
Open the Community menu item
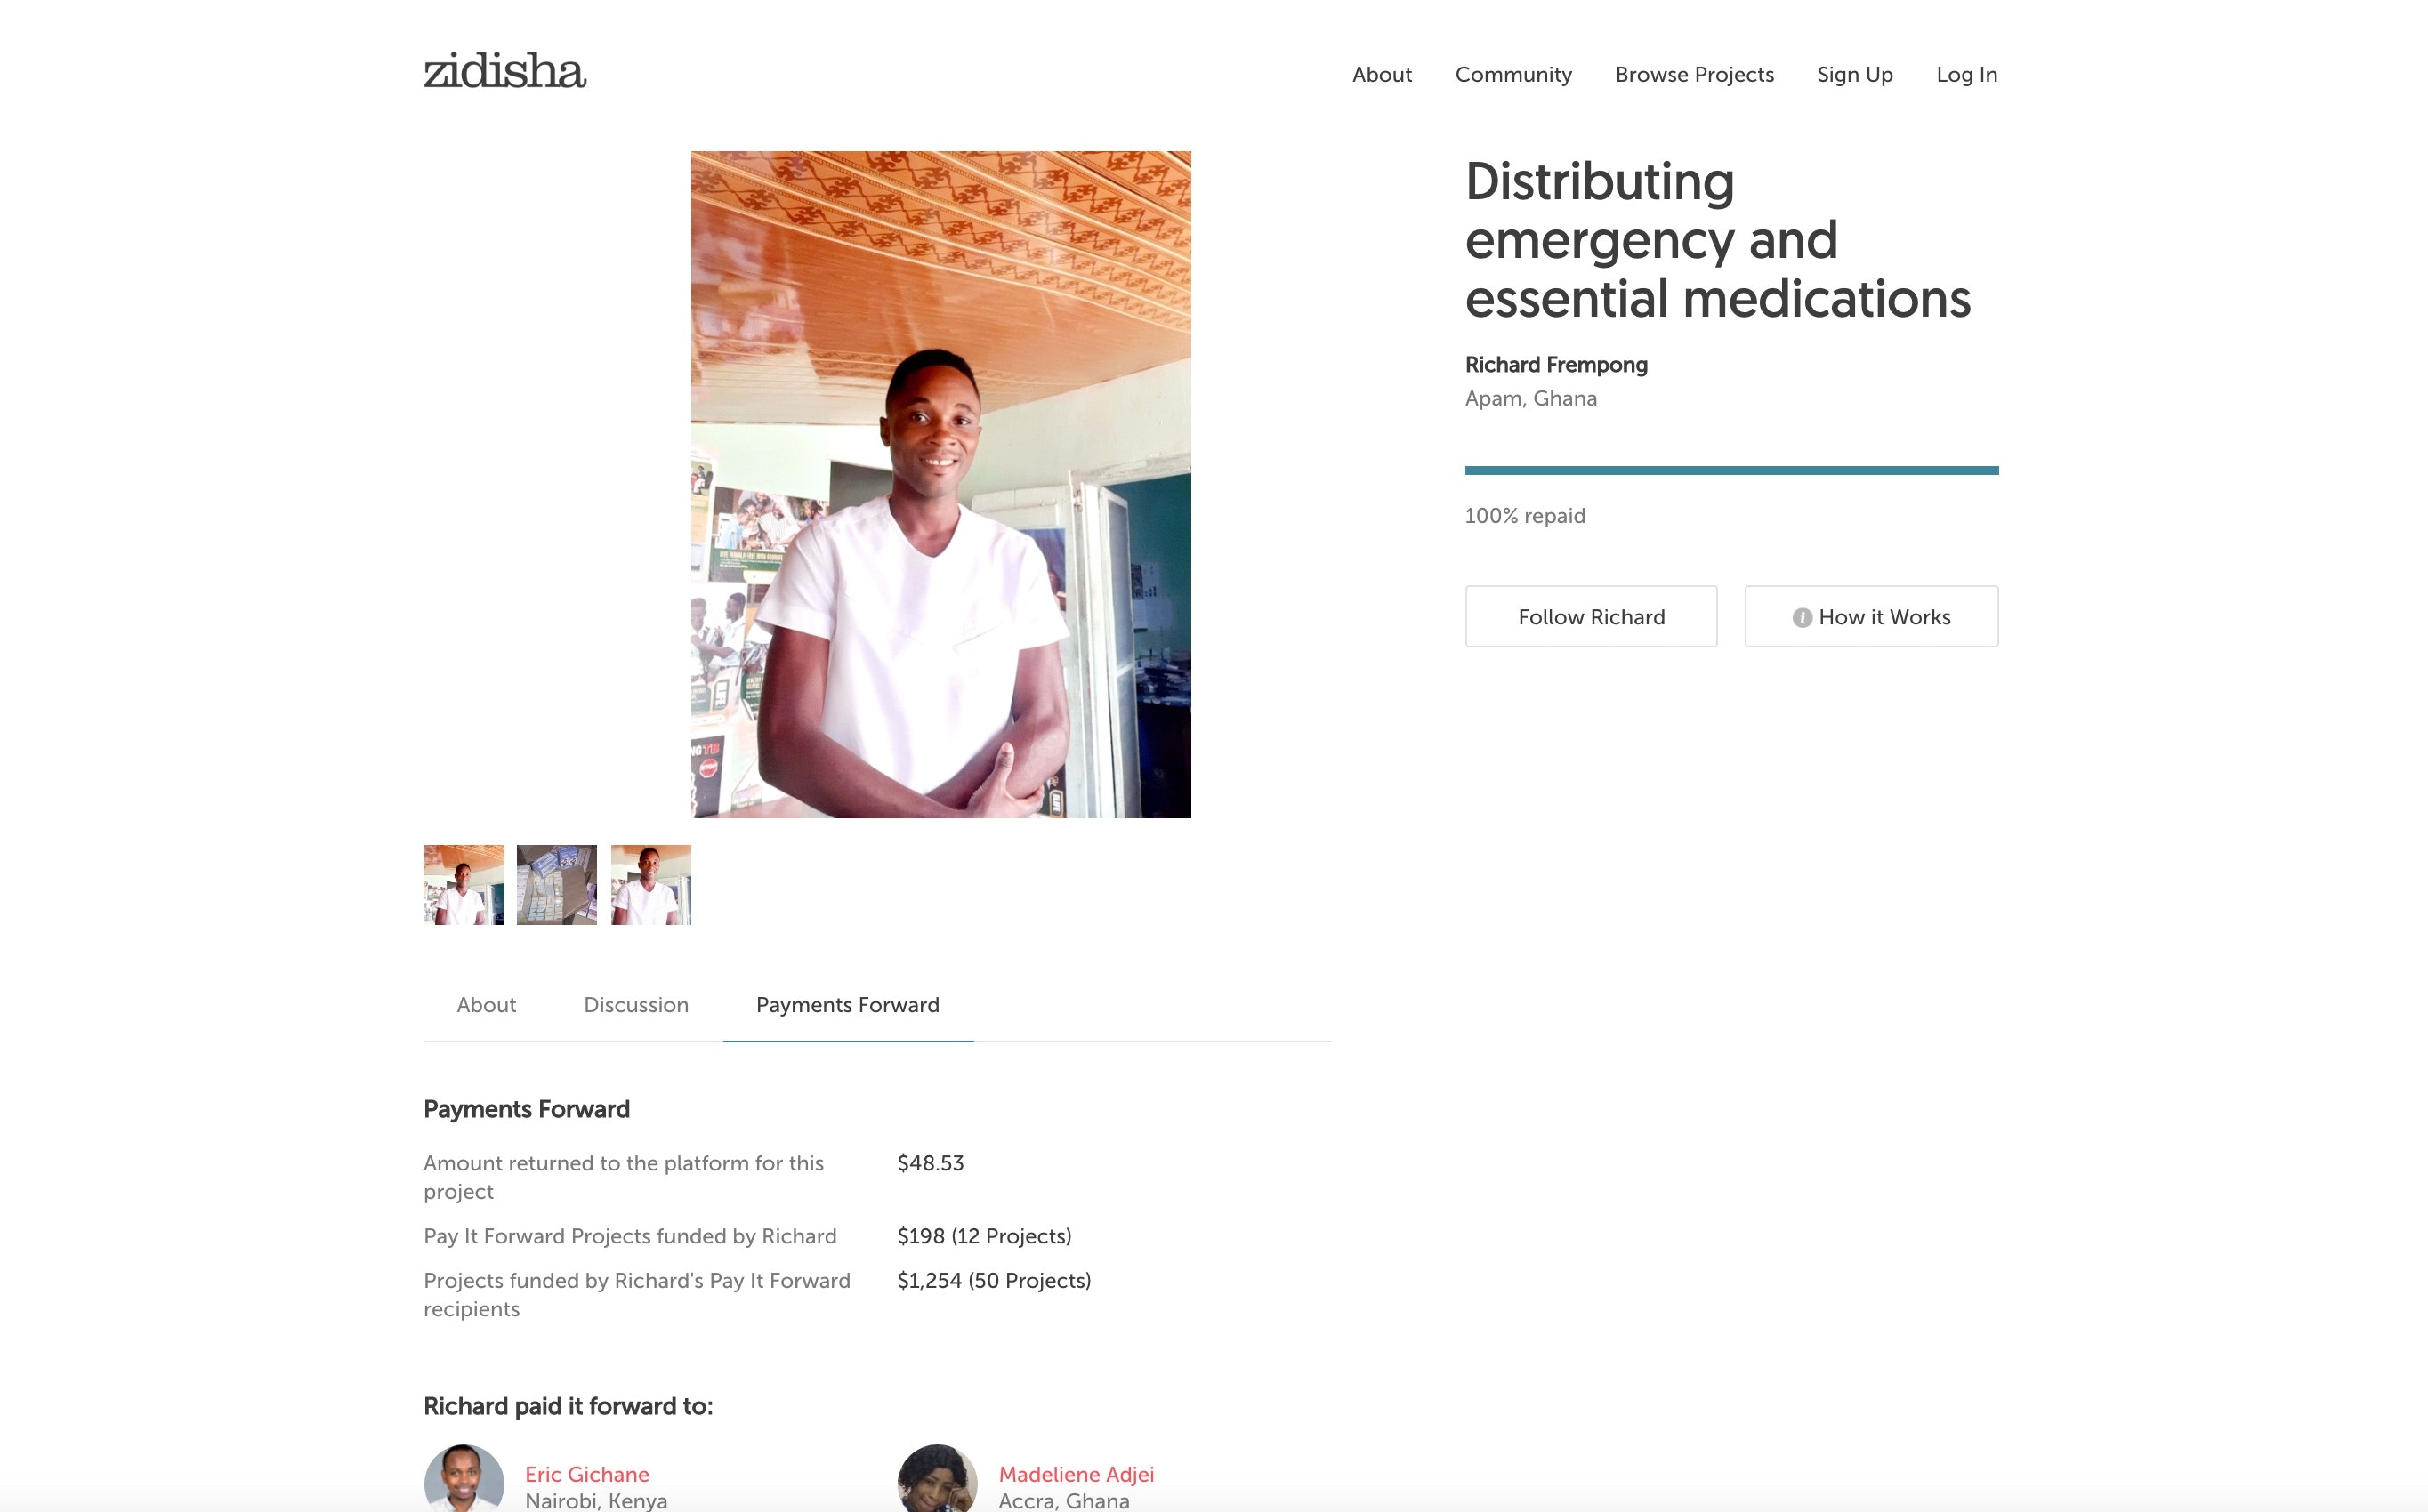point(1512,75)
